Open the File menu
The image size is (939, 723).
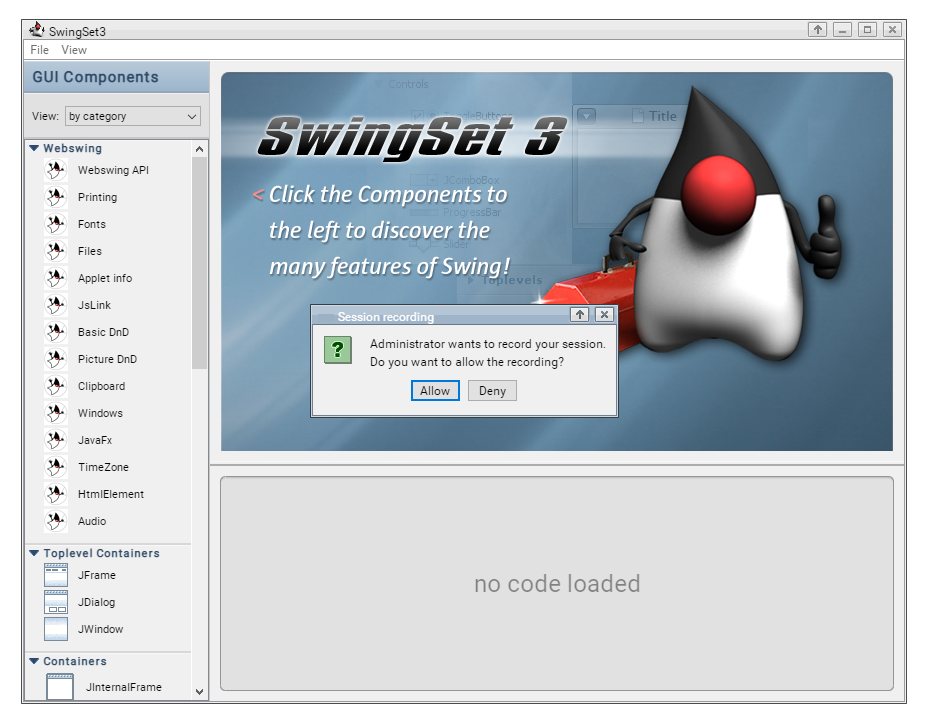click(40, 50)
